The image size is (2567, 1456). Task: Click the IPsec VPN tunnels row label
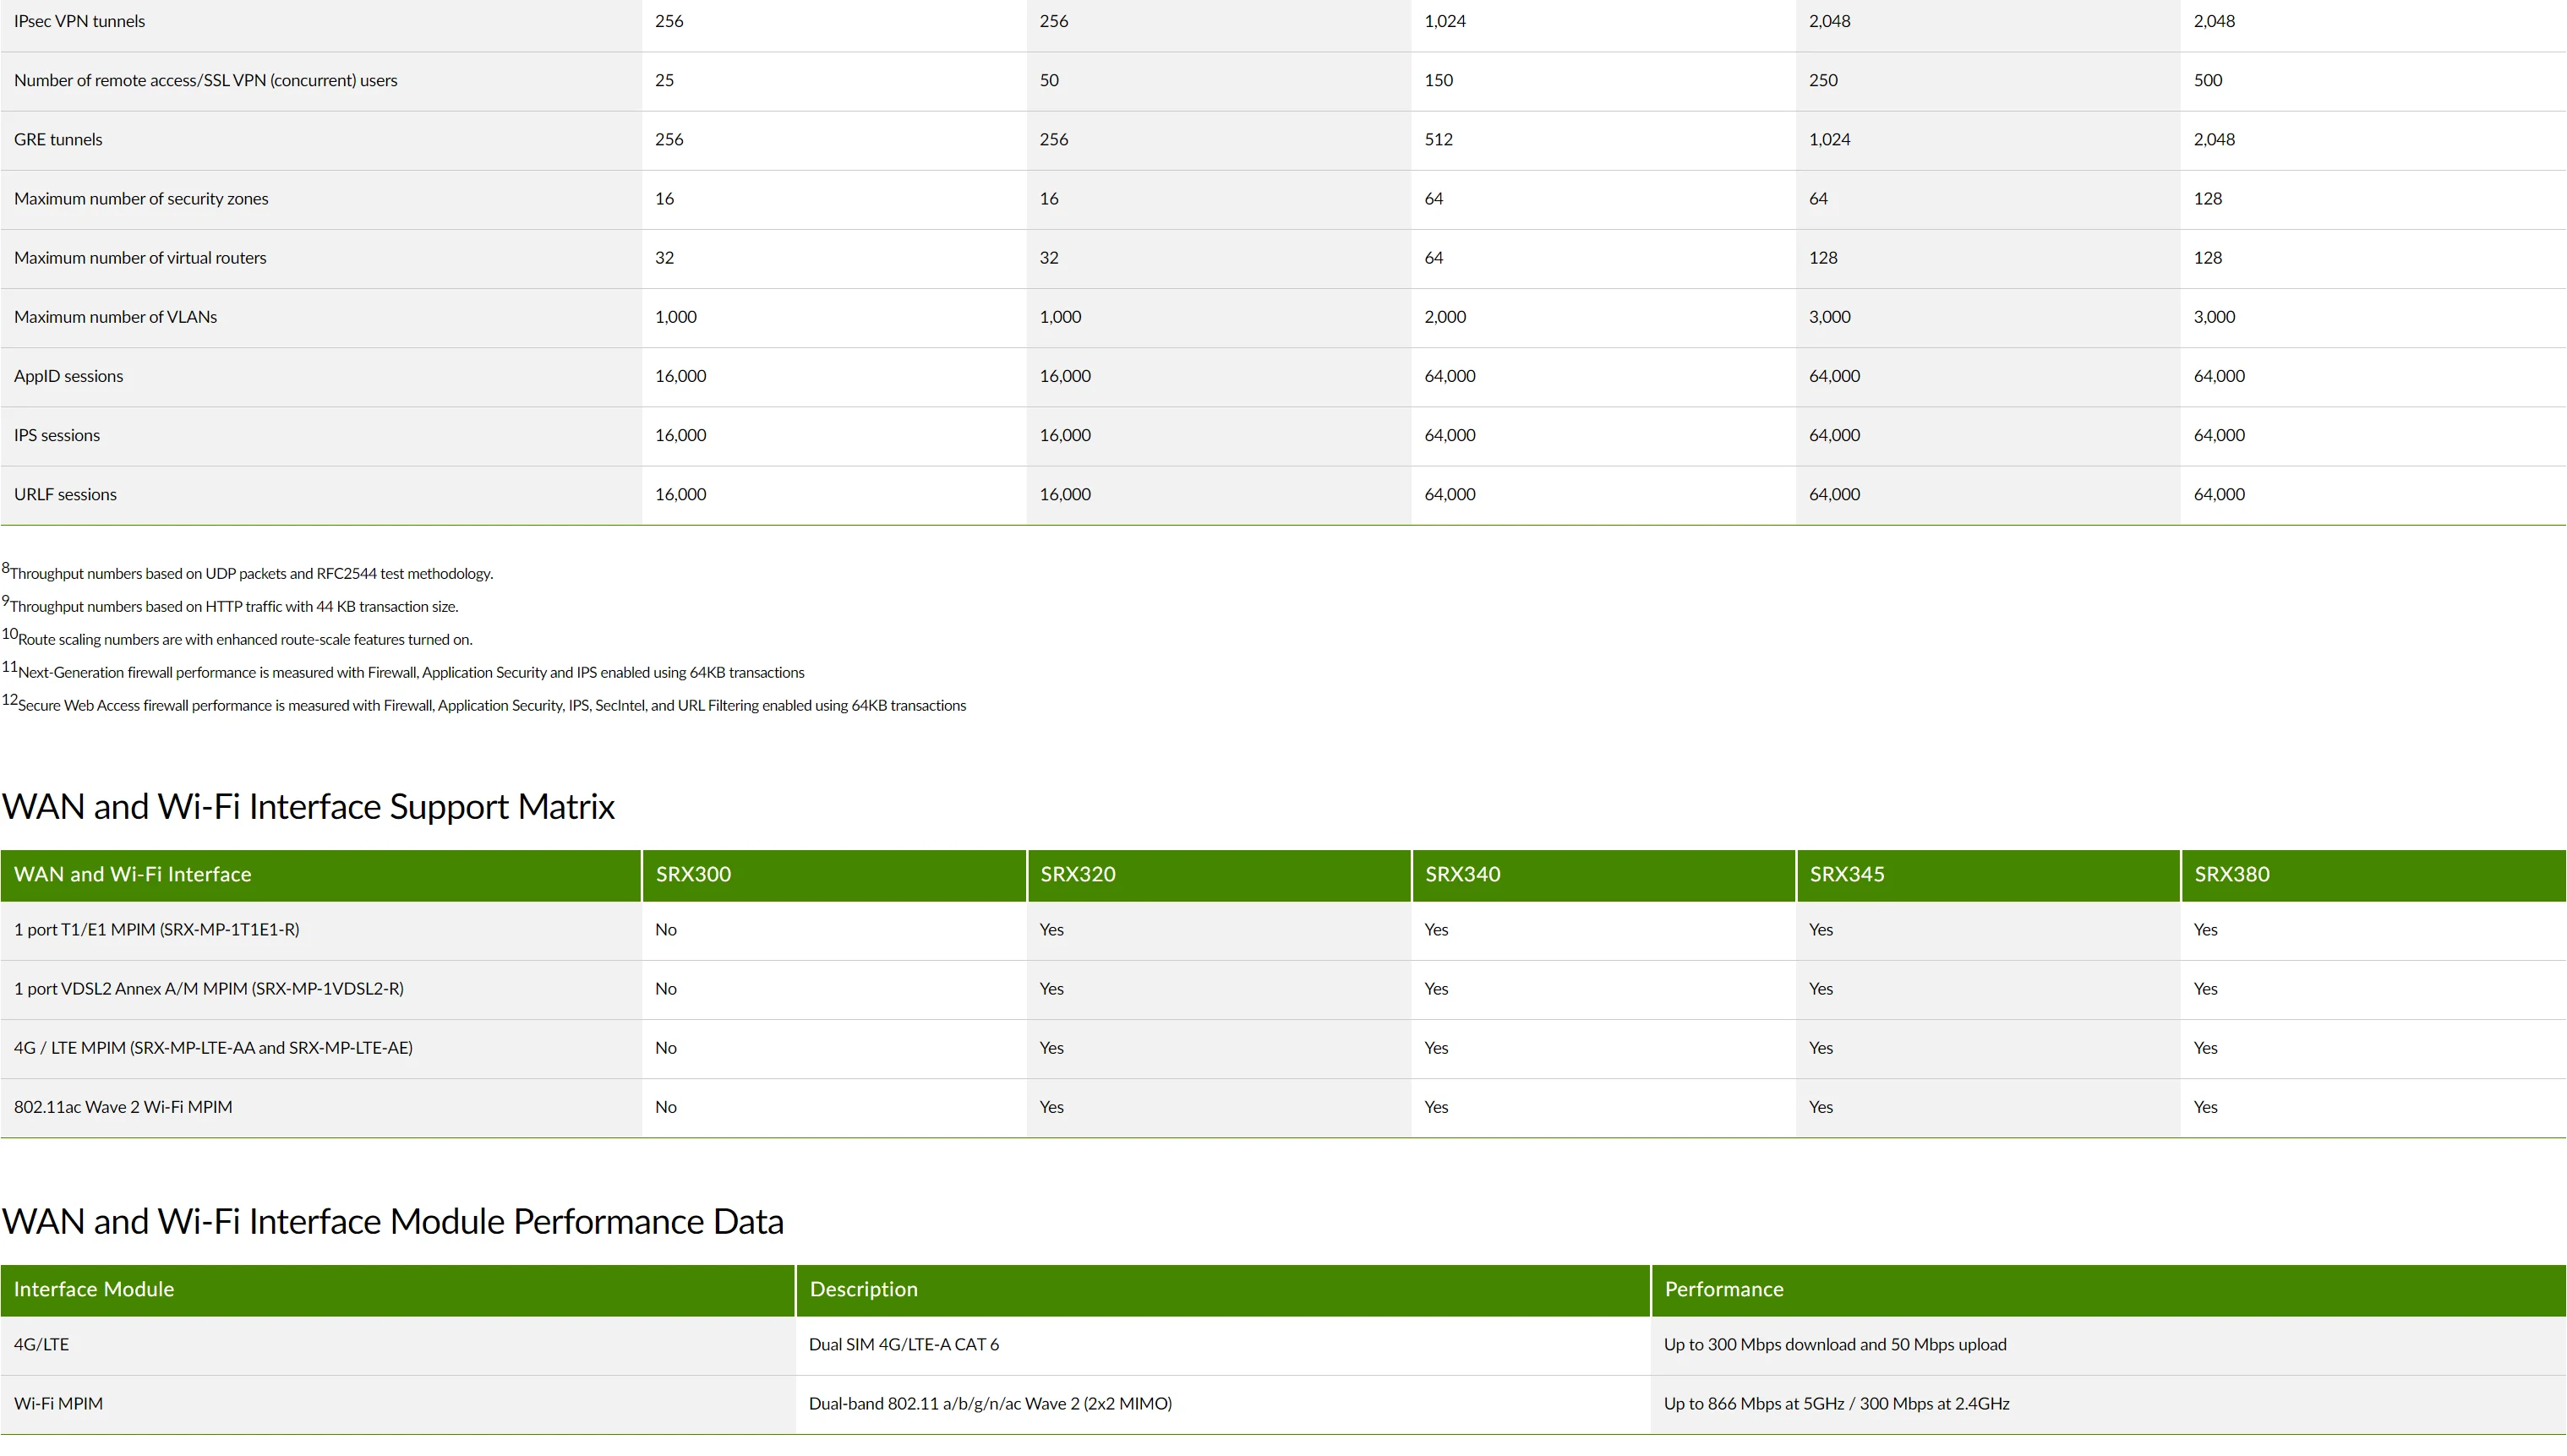click(79, 21)
